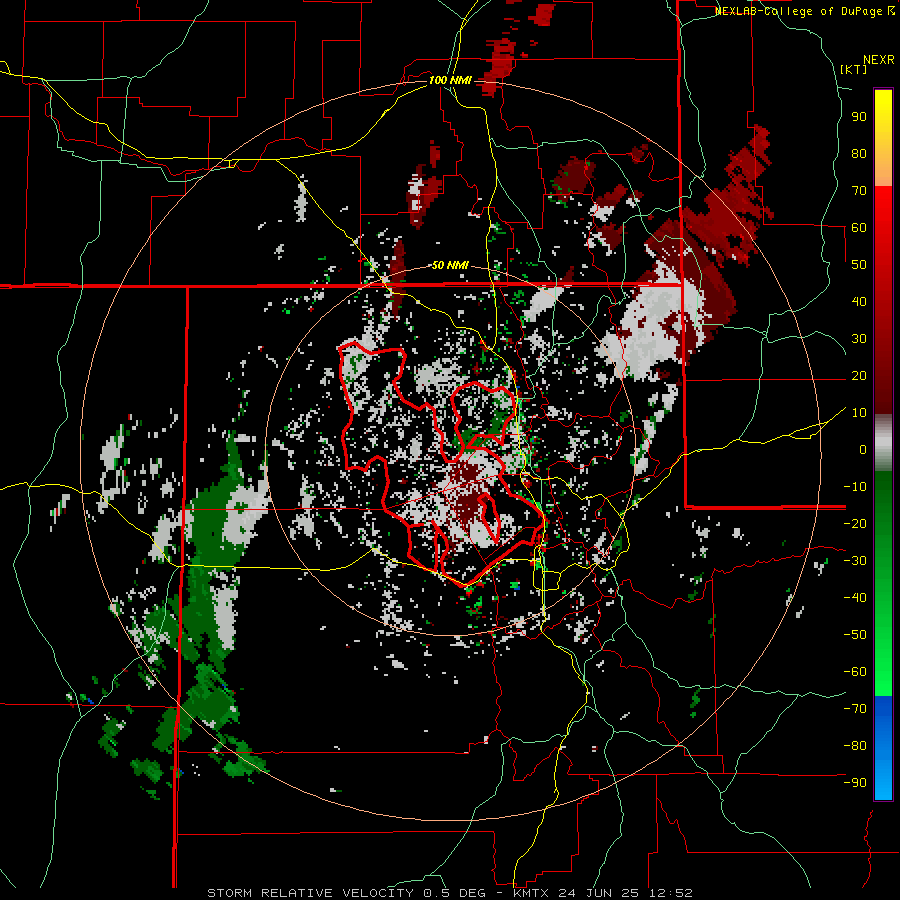The width and height of the screenshot is (900, 900).
Task: Click the 90 value on velocity scale
Action: pyautogui.click(x=859, y=117)
